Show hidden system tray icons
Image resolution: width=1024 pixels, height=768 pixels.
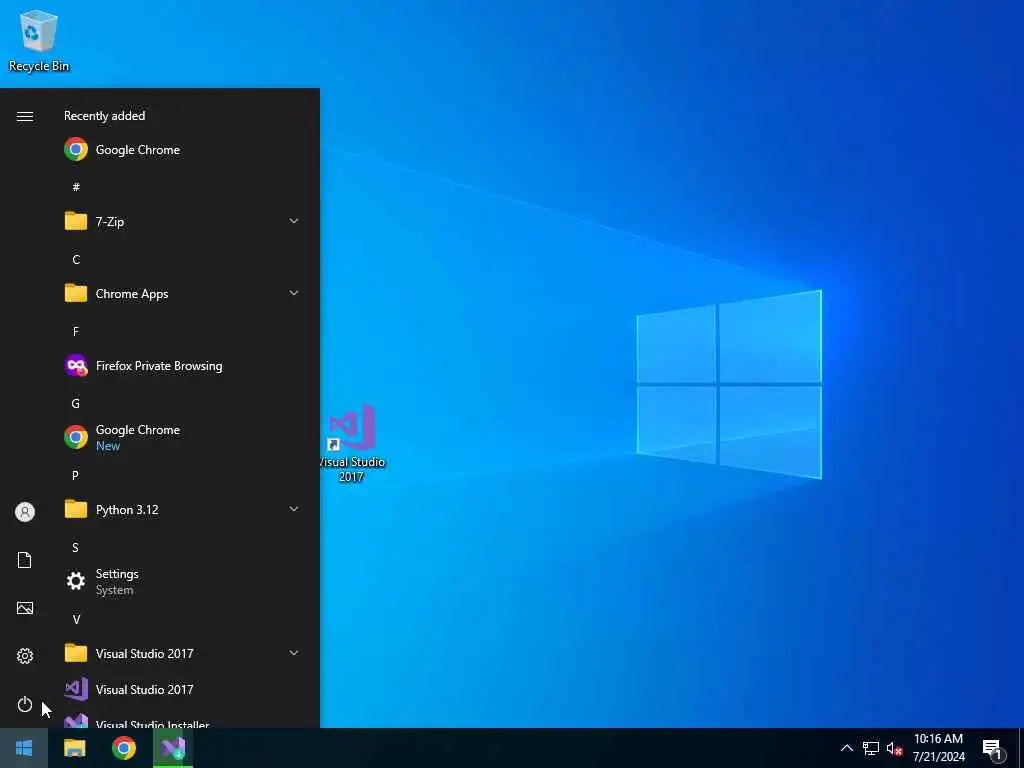846,748
